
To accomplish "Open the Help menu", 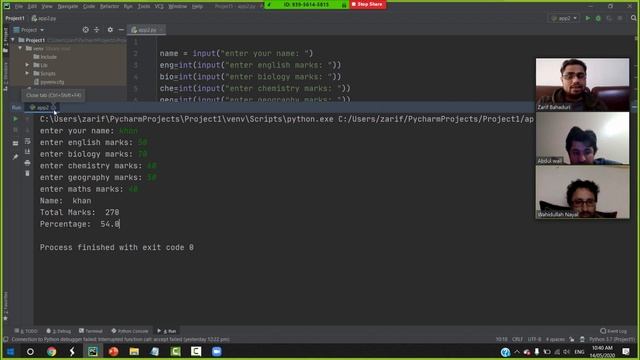I will 198,7.
